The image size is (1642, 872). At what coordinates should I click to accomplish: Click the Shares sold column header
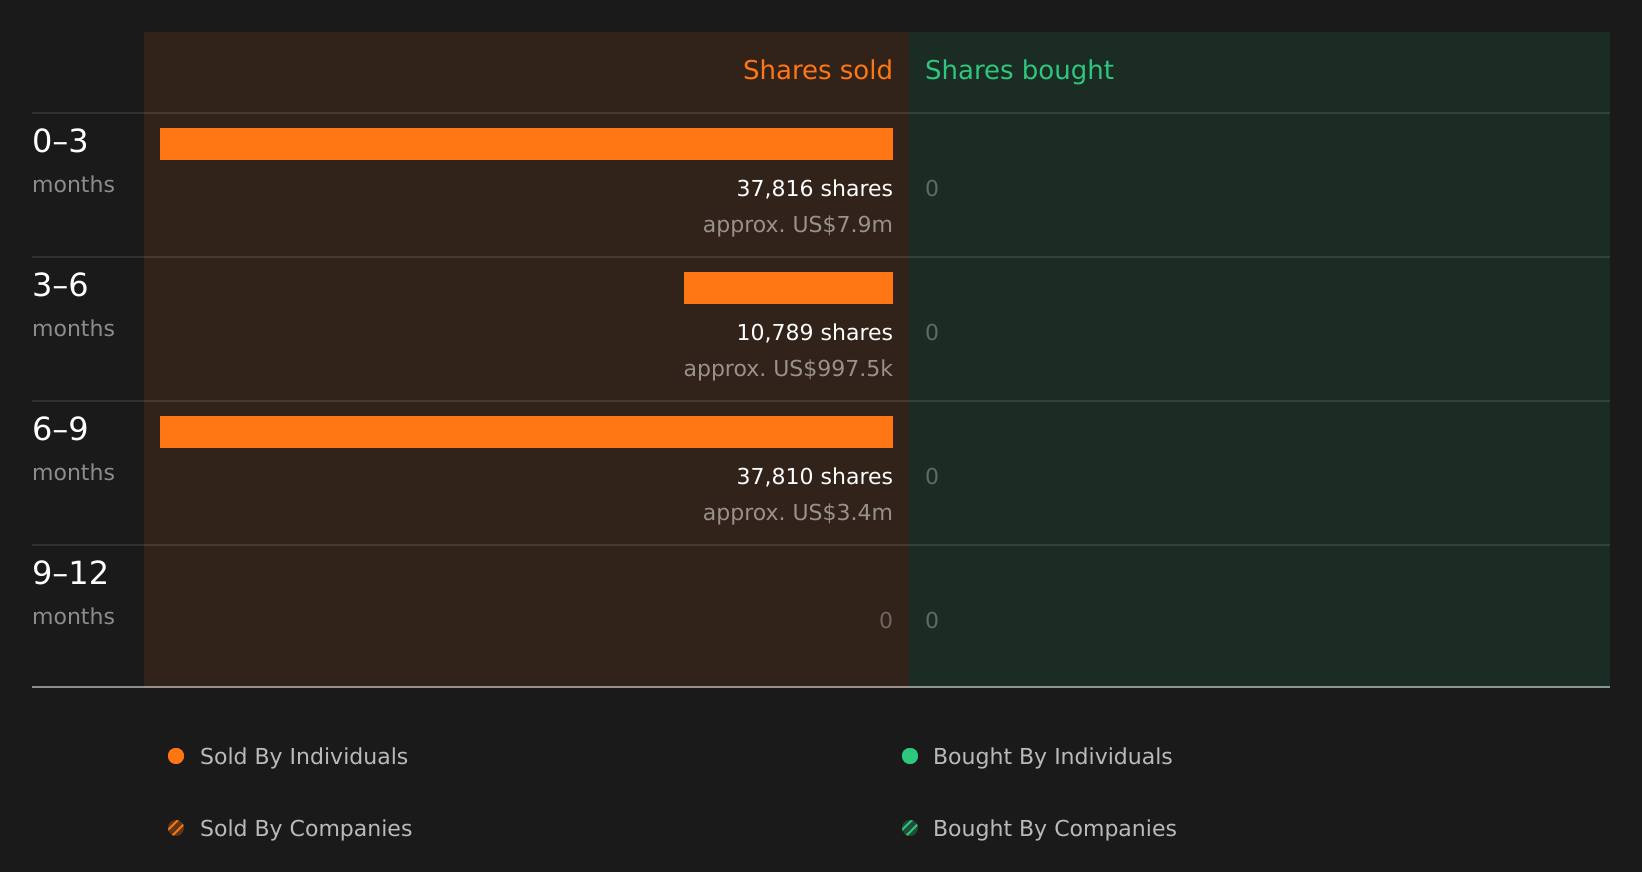tap(817, 70)
